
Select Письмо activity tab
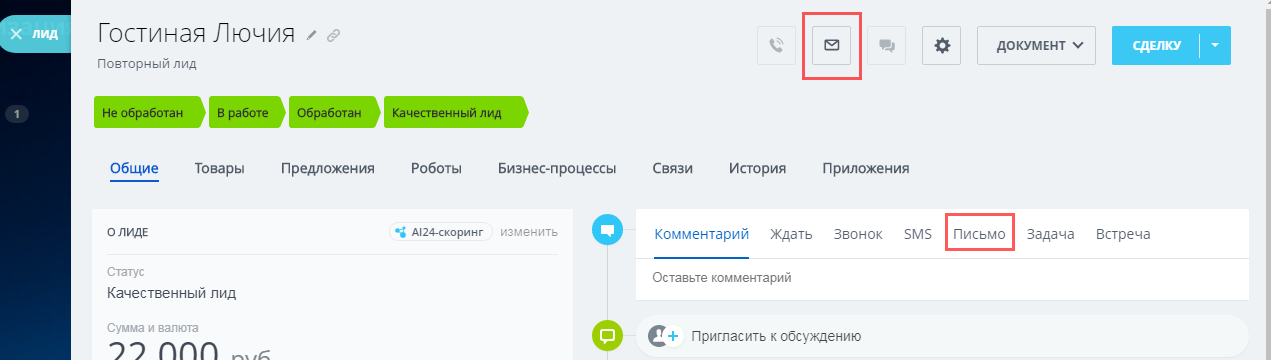pyautogui.click(x=980, y=234)
